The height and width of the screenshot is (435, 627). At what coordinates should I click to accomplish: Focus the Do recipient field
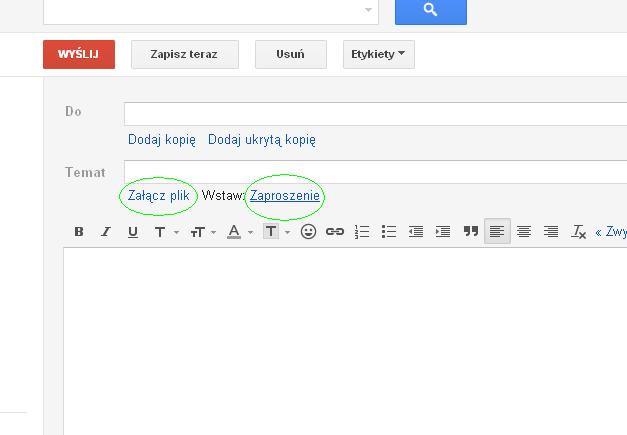pyautogui.click(x=375, y=114)
